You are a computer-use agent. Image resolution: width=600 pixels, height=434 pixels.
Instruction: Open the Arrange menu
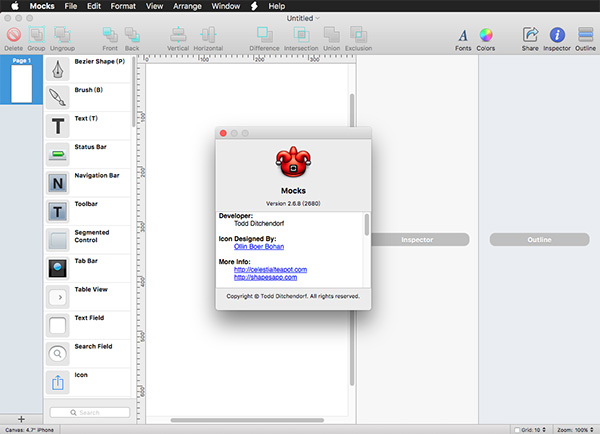coord(187,6)
